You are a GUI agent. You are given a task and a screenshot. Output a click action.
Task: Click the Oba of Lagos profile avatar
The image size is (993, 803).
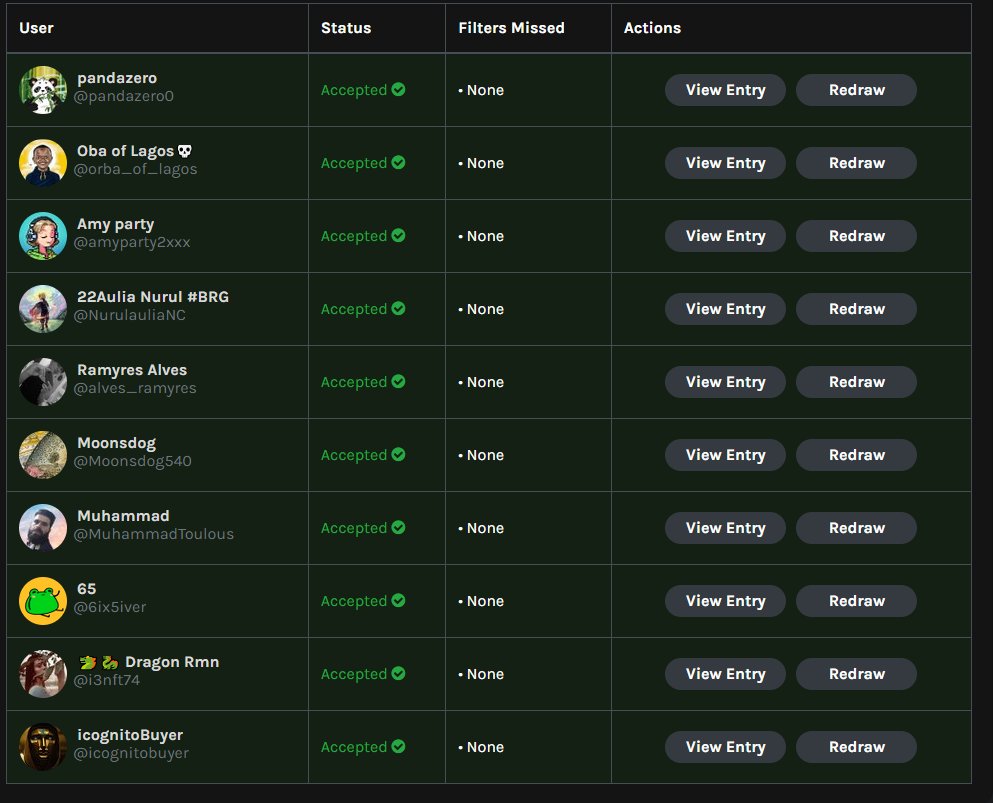point(42,162)
